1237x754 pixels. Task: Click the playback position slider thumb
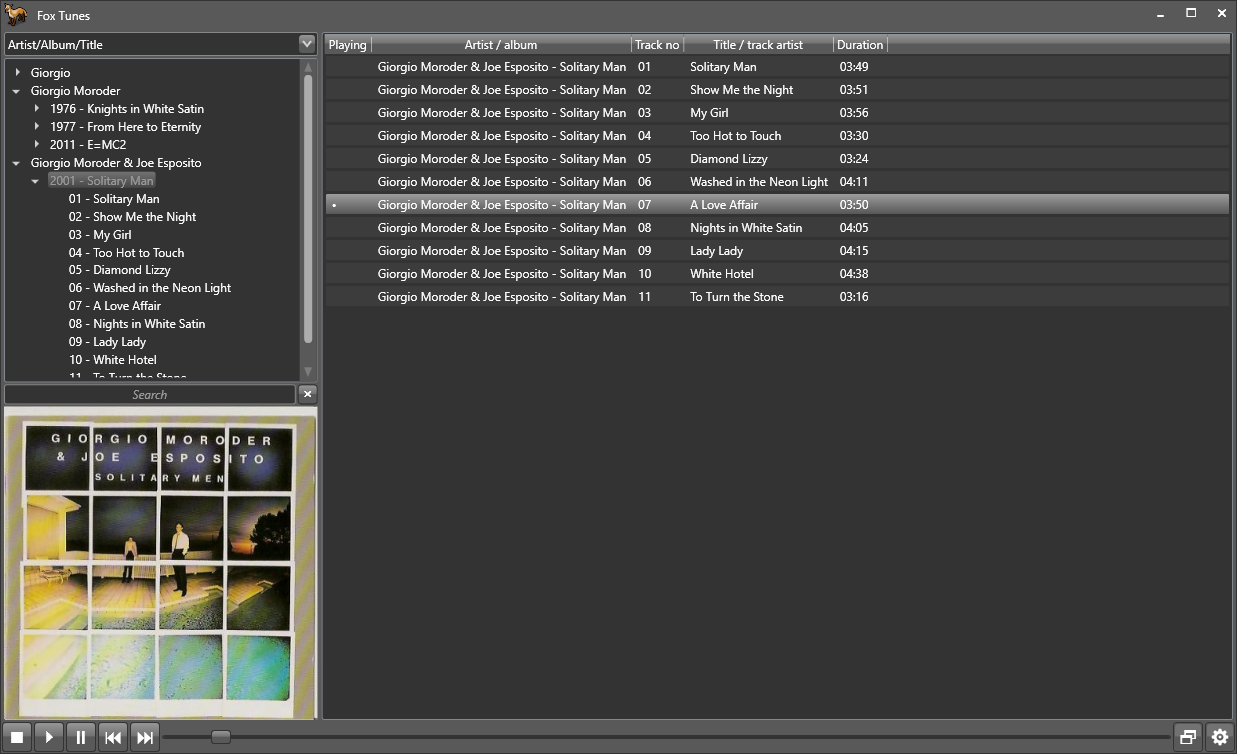coord(221,737)
